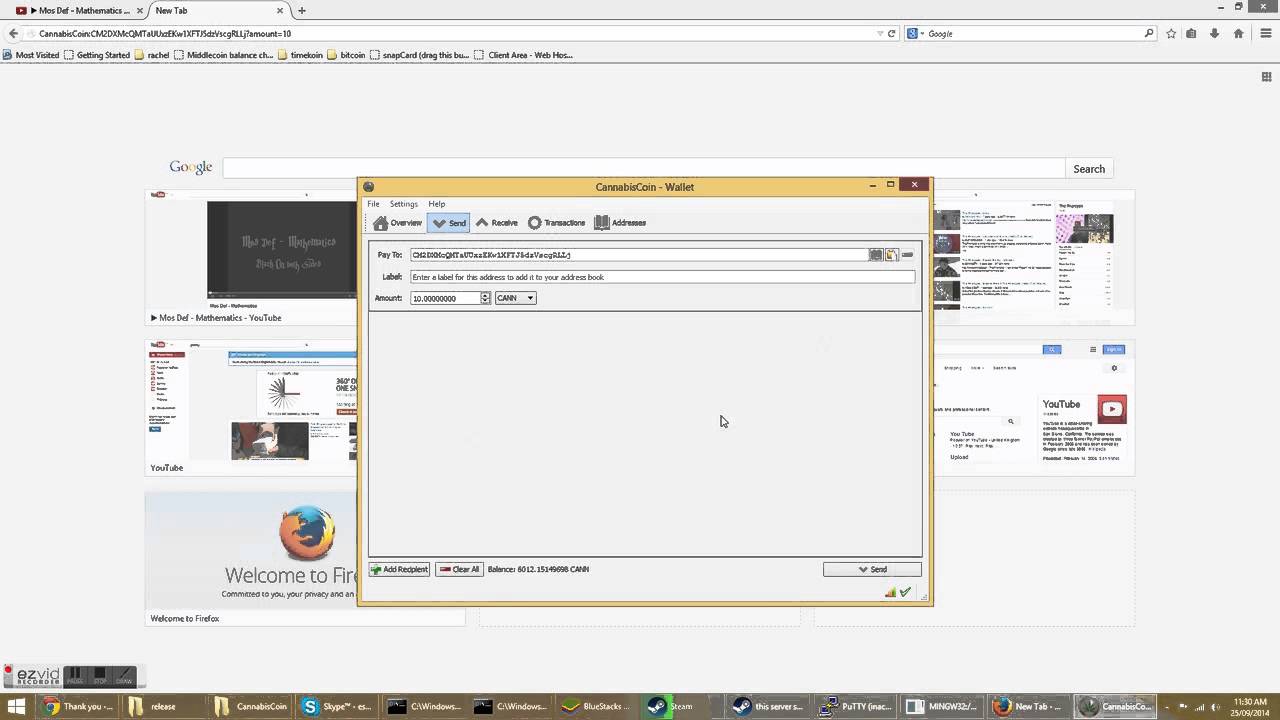Click the search magnifier icon
The height and width of the screenshot is (720, 1280).
(x=1149, y=33)
